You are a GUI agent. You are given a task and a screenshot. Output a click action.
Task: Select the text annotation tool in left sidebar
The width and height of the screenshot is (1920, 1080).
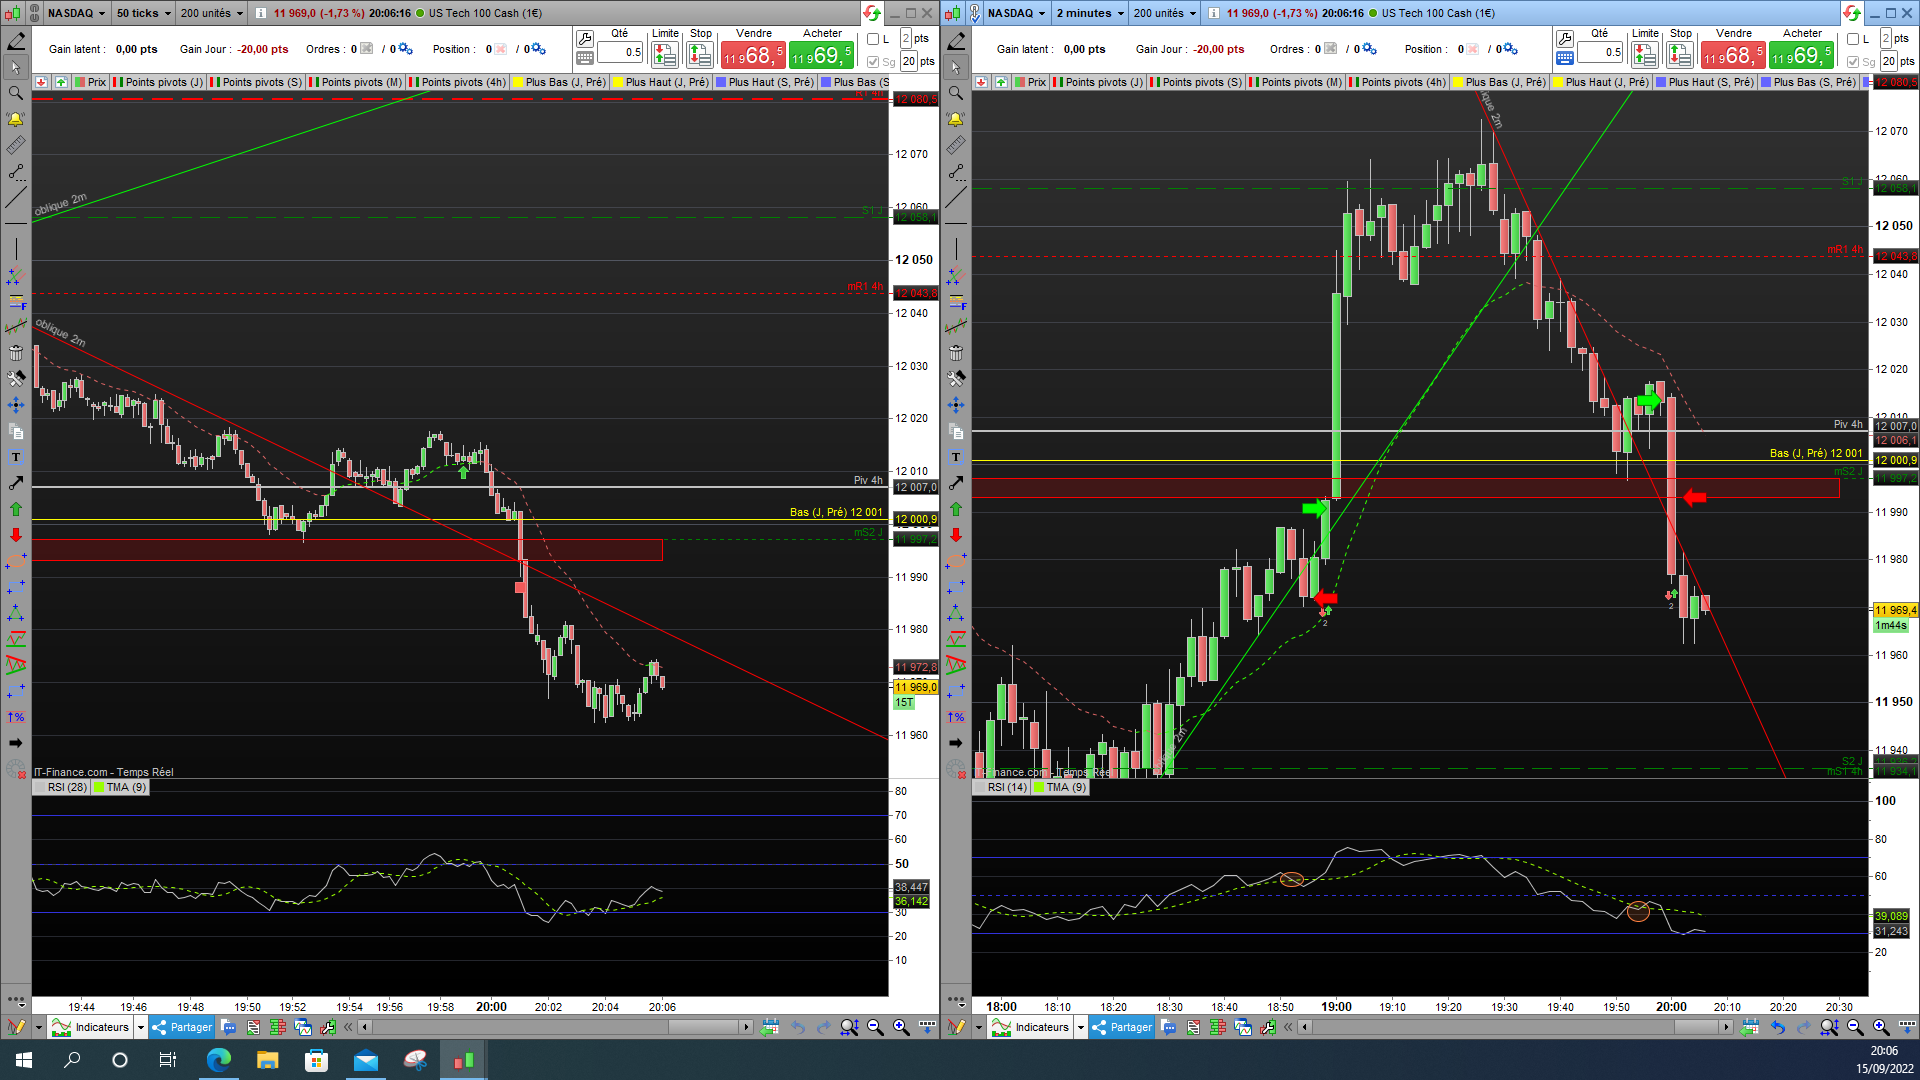click(15, 457)
